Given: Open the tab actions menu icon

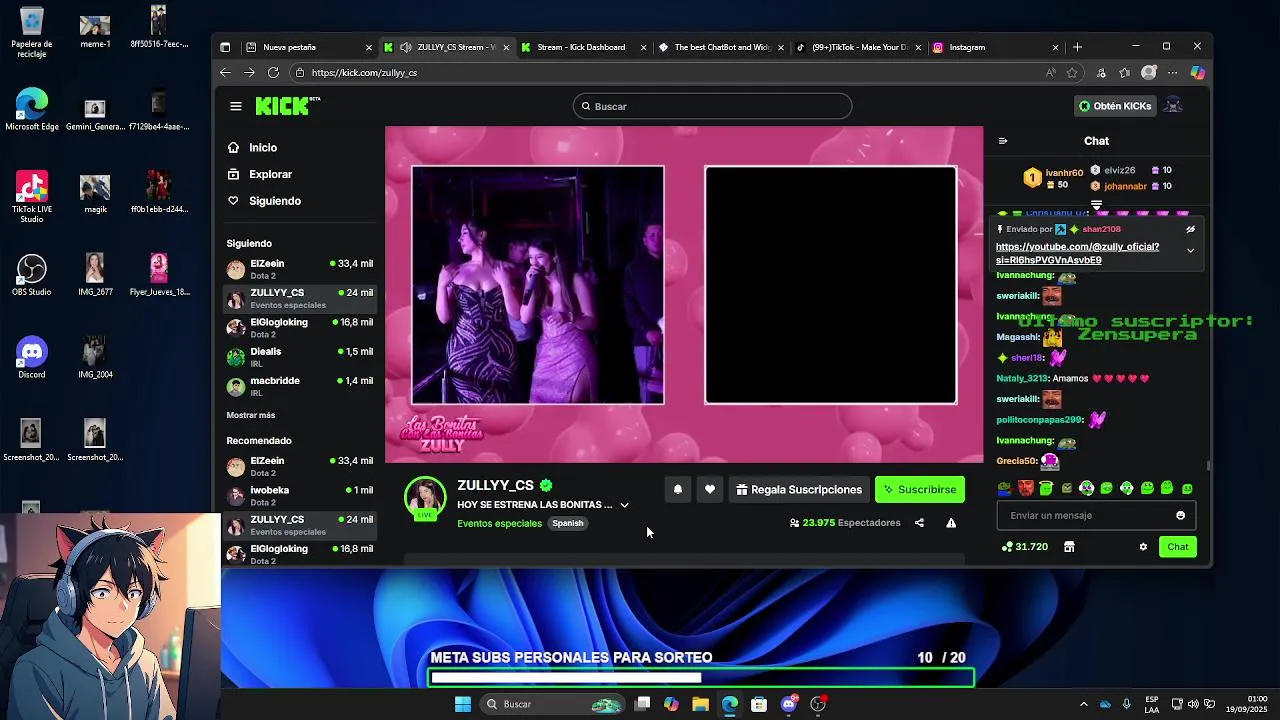Looking at the screenshot, I should [x=225, y=47].
